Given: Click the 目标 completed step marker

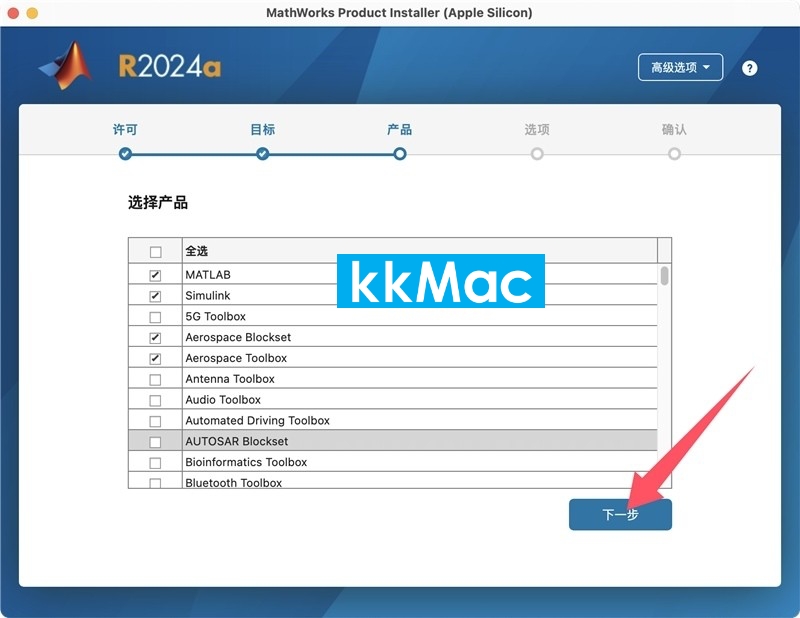Looking at the screenshot, I should click(262, 154).
